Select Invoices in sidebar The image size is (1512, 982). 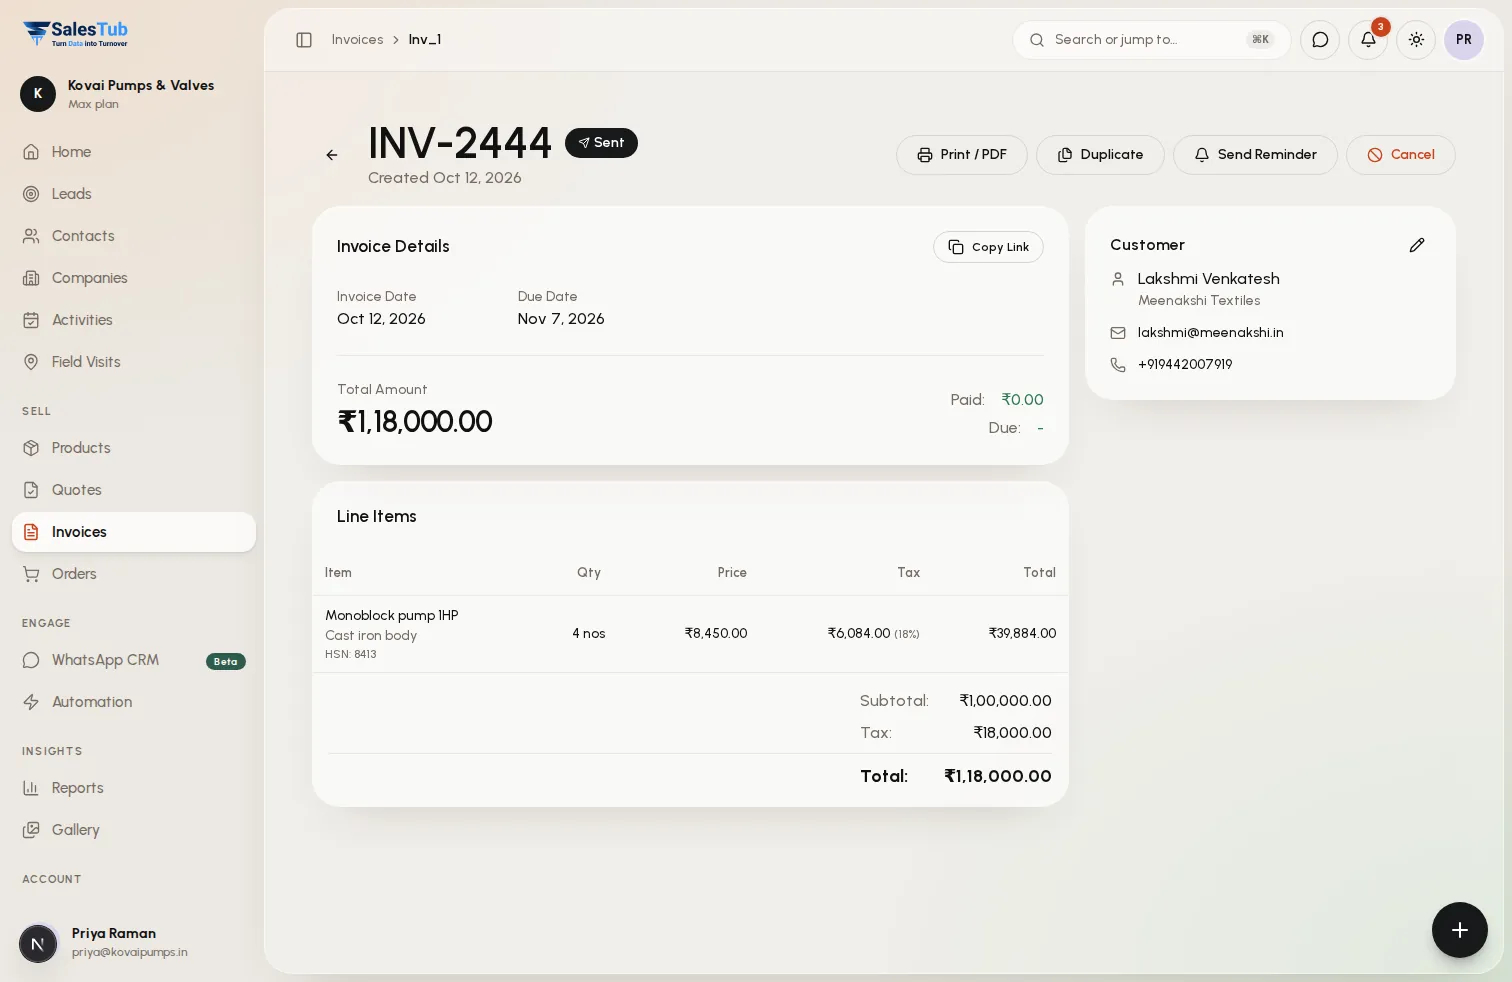point(134,532)
